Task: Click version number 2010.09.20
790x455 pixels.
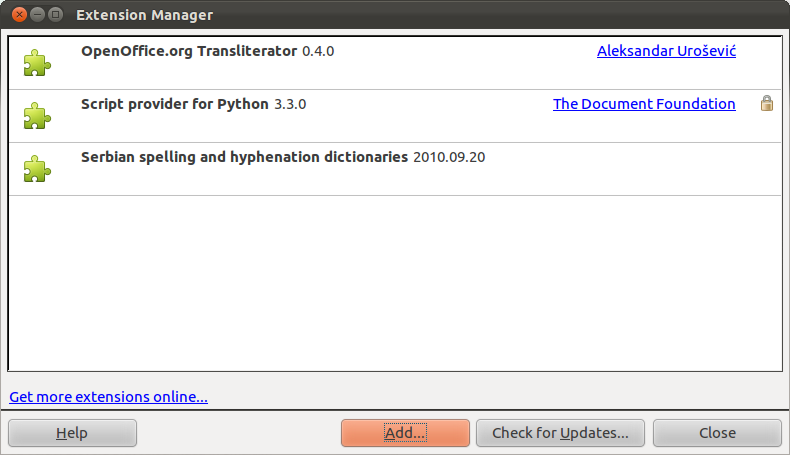Action: 449,157
